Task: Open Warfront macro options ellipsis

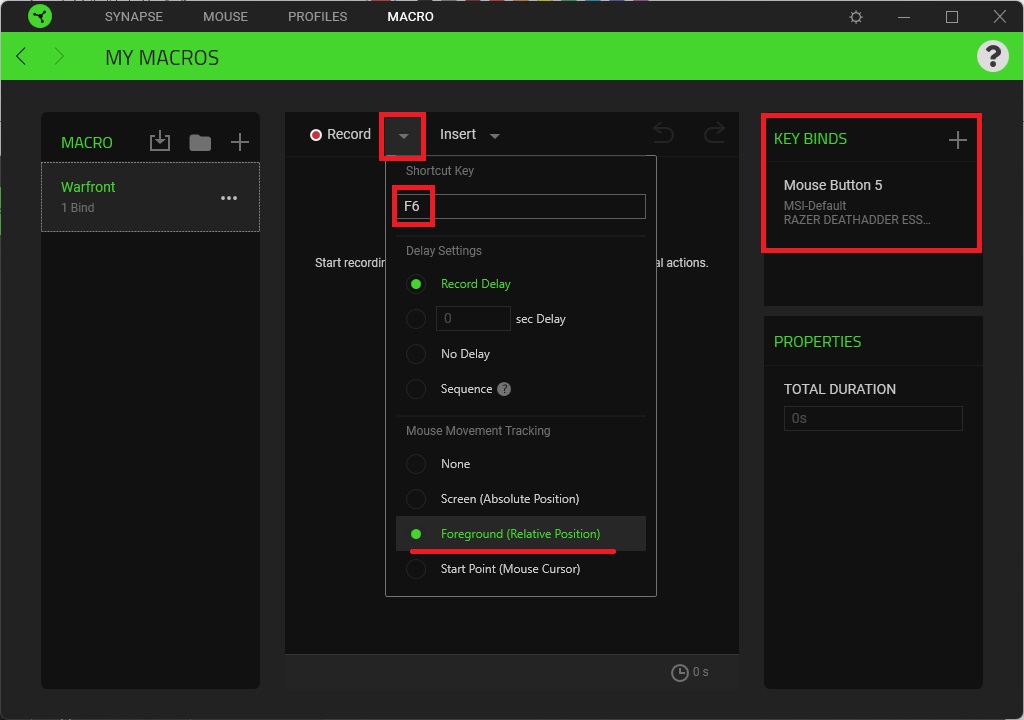Action: tap(229, 198)
